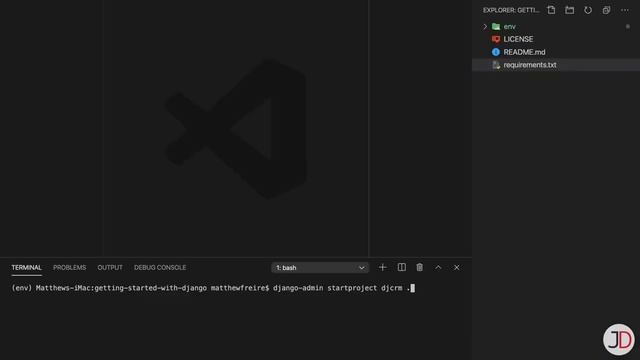Click the EXPLORER panel title
The height and width of the screenshot is (360, 640).
(x=511, y=10)
